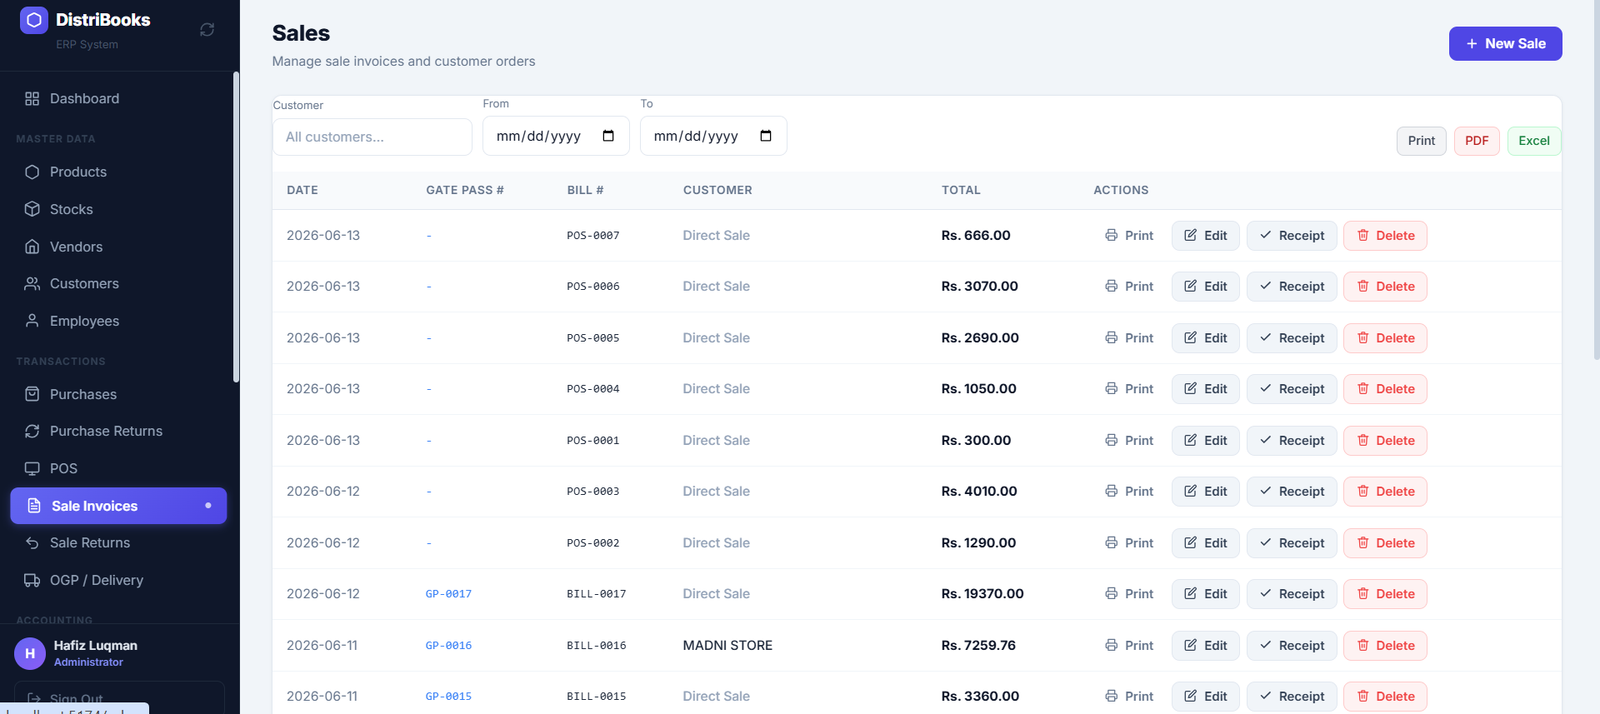Viewport: 1600px width, 714px height.
Task: Print invoice POS-0001
Action: pos(1129,441)
